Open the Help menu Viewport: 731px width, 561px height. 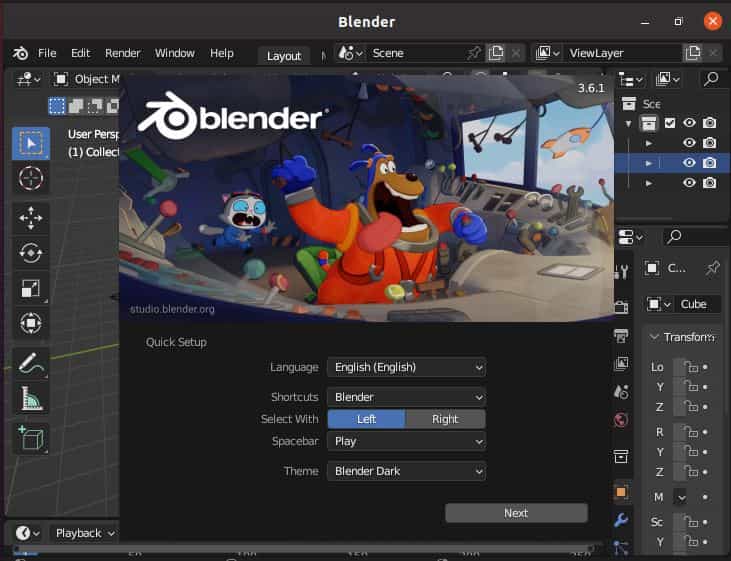point(221,53)
